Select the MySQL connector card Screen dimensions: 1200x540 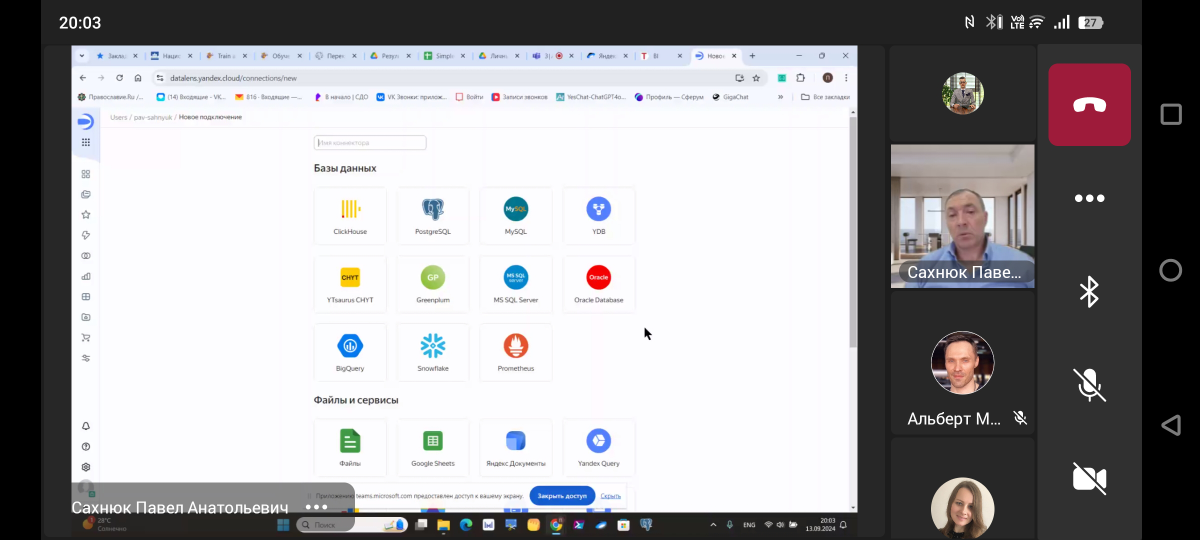click(x=516, y=216)
